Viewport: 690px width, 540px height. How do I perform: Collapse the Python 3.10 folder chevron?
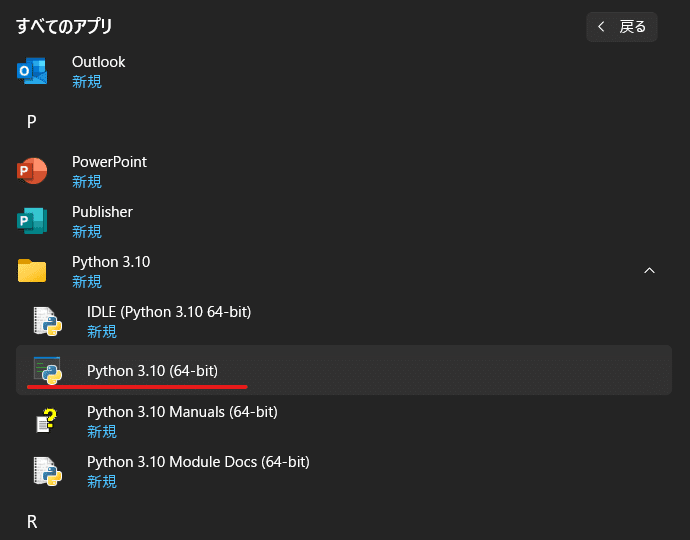[649, 271]
